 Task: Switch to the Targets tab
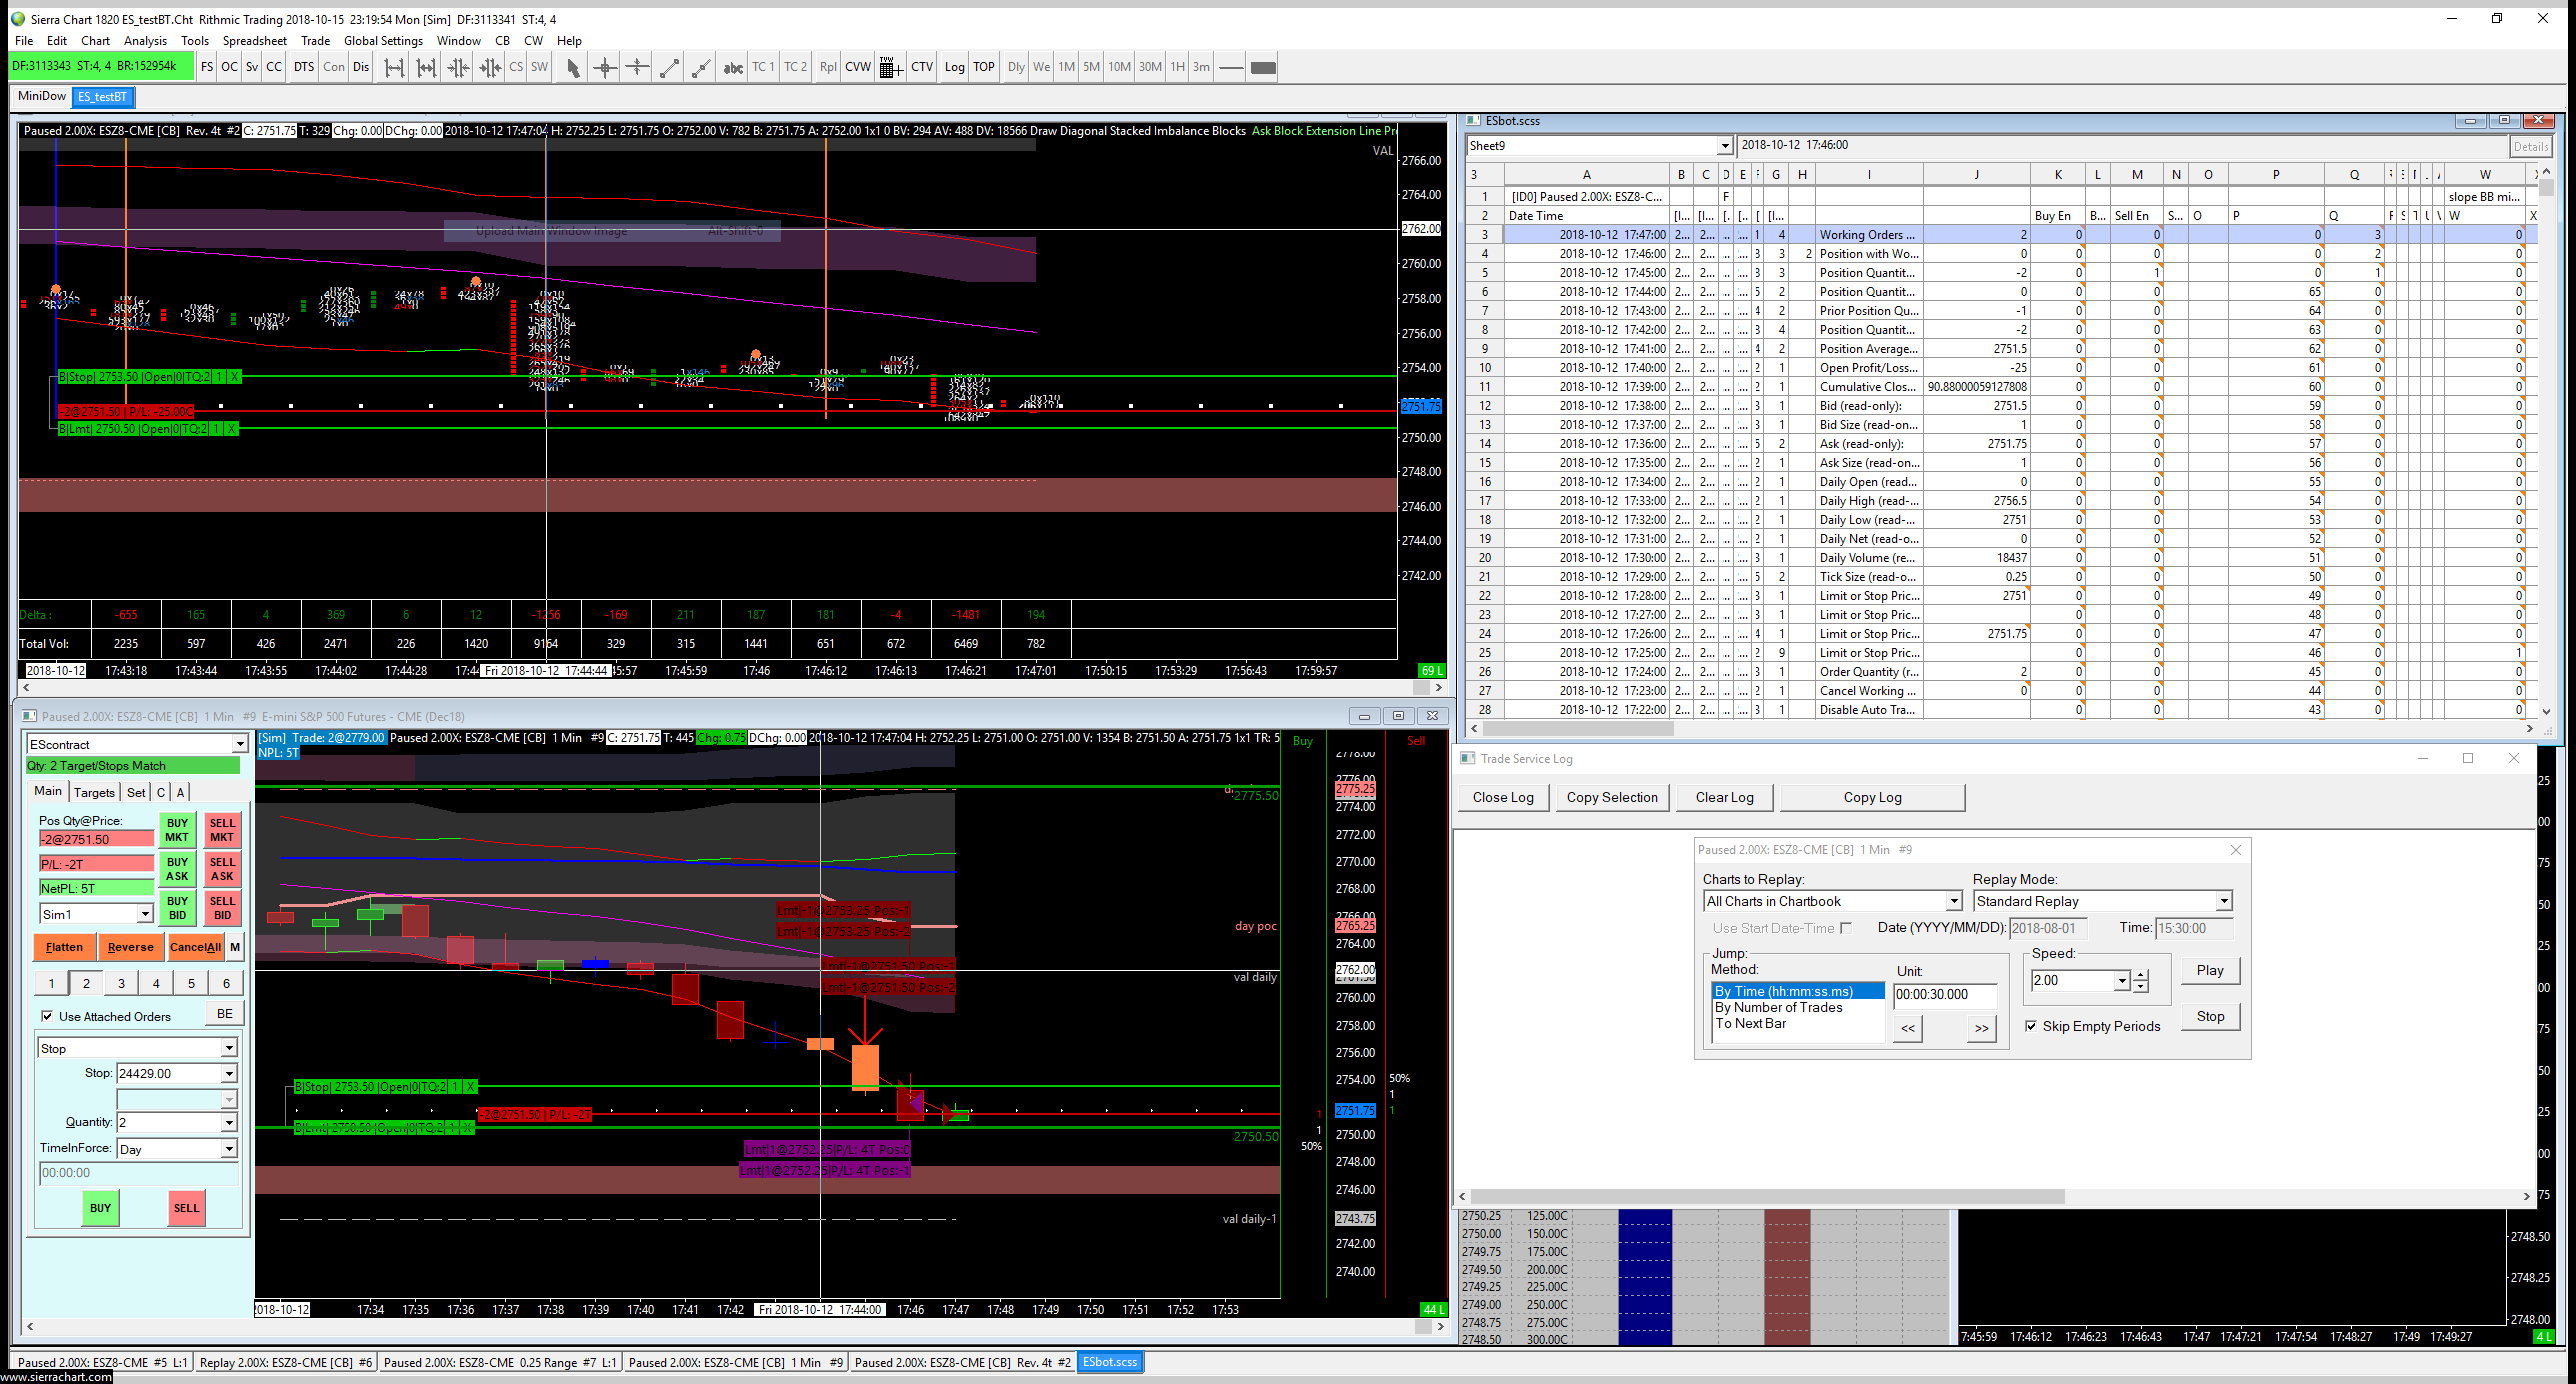coord(94,792)
